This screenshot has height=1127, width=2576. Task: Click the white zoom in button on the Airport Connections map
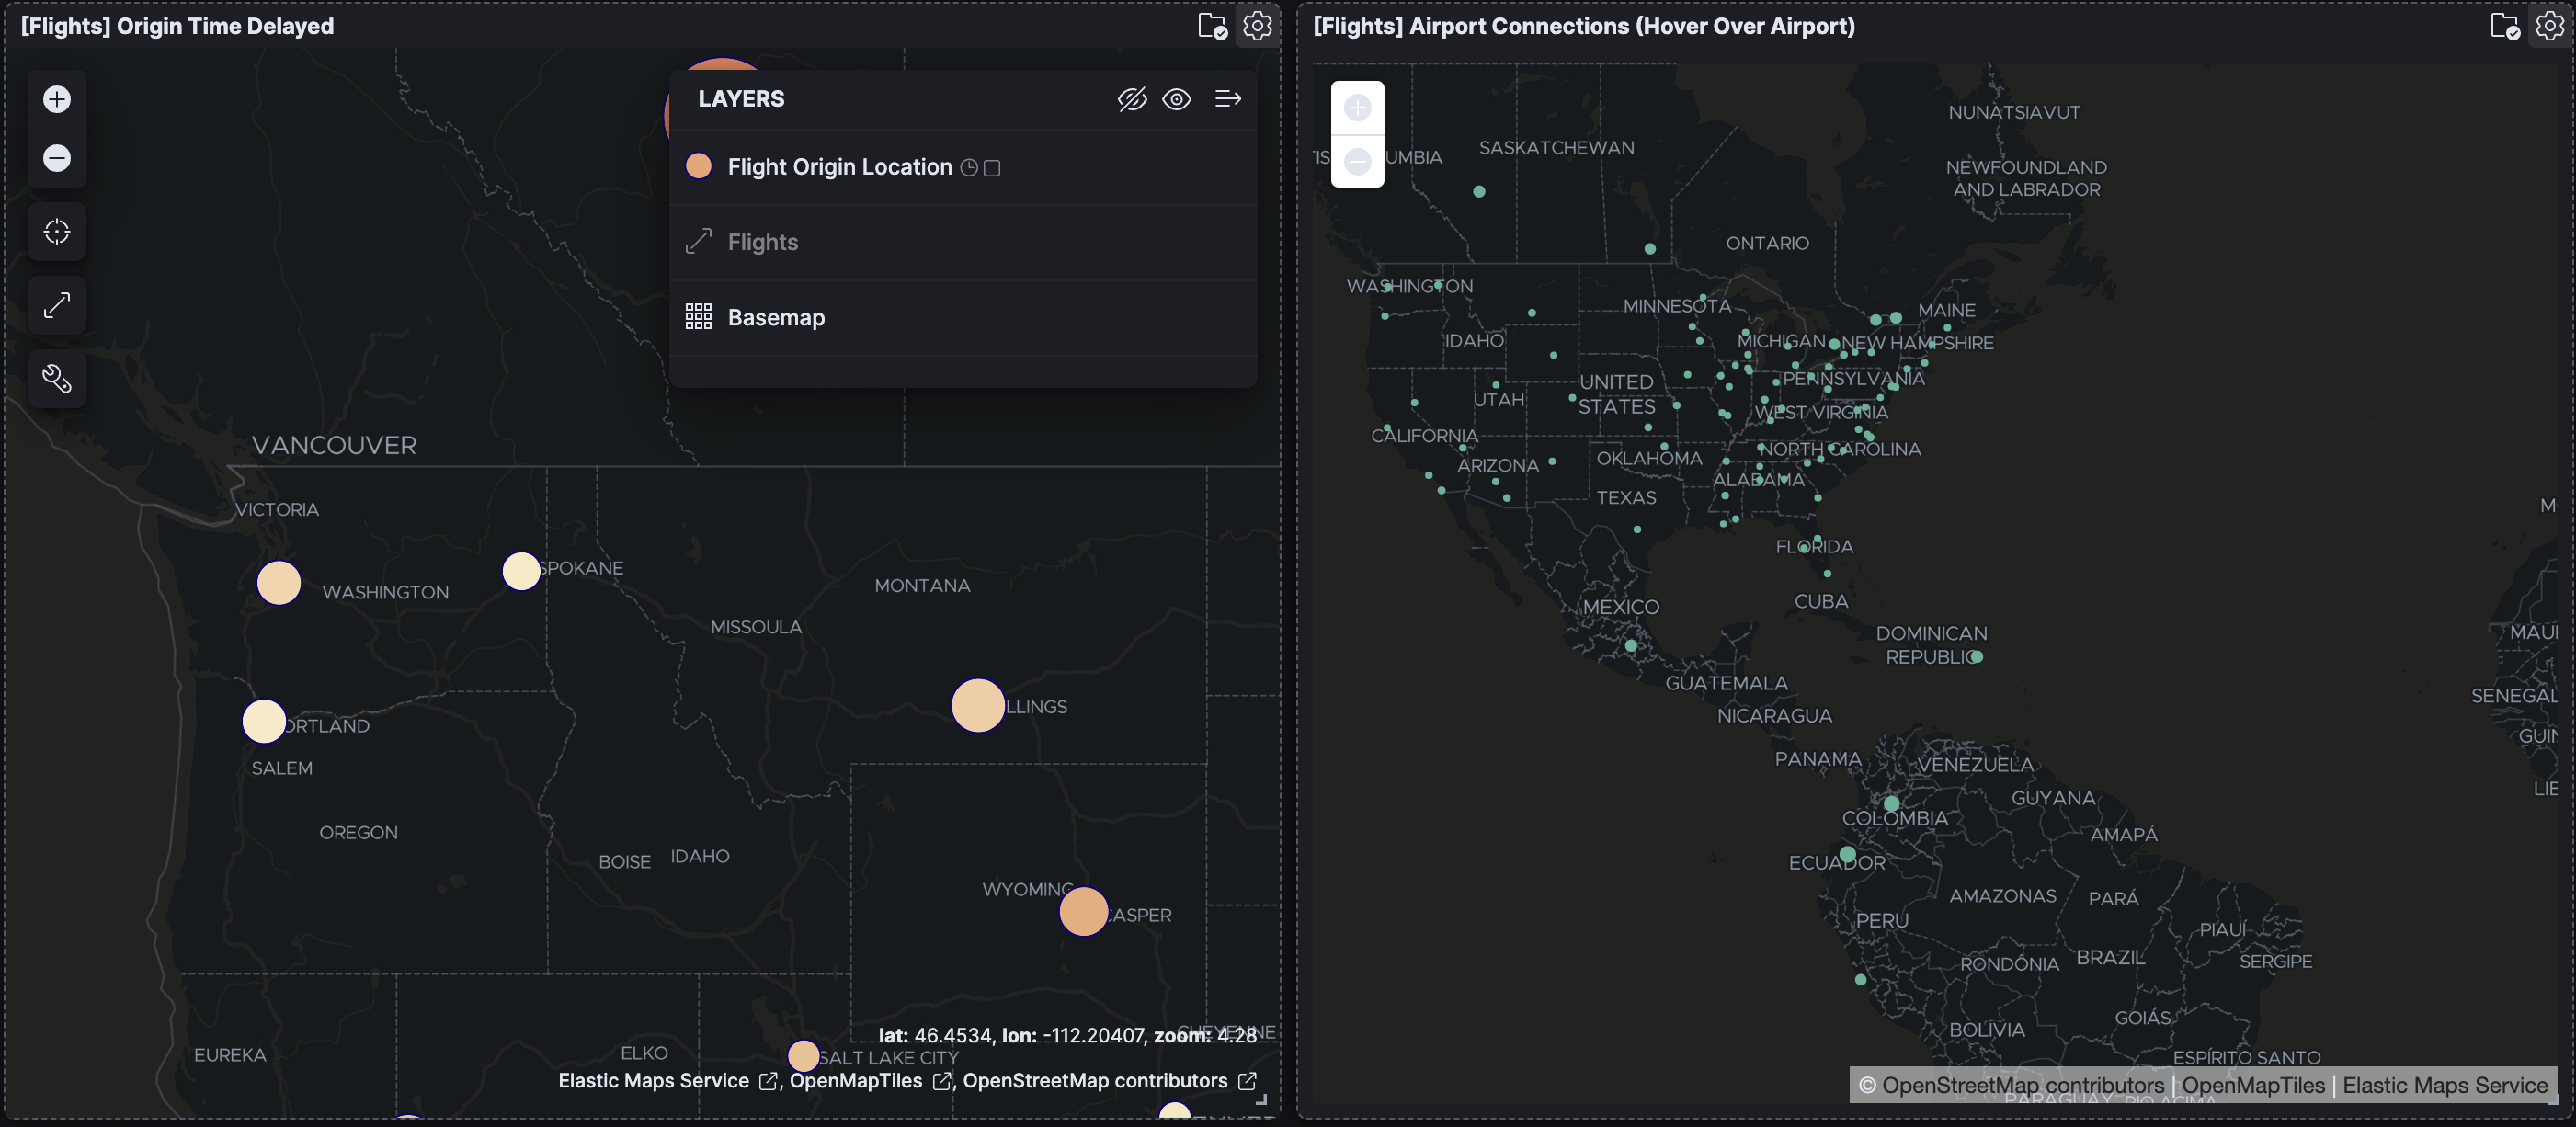1357,108
